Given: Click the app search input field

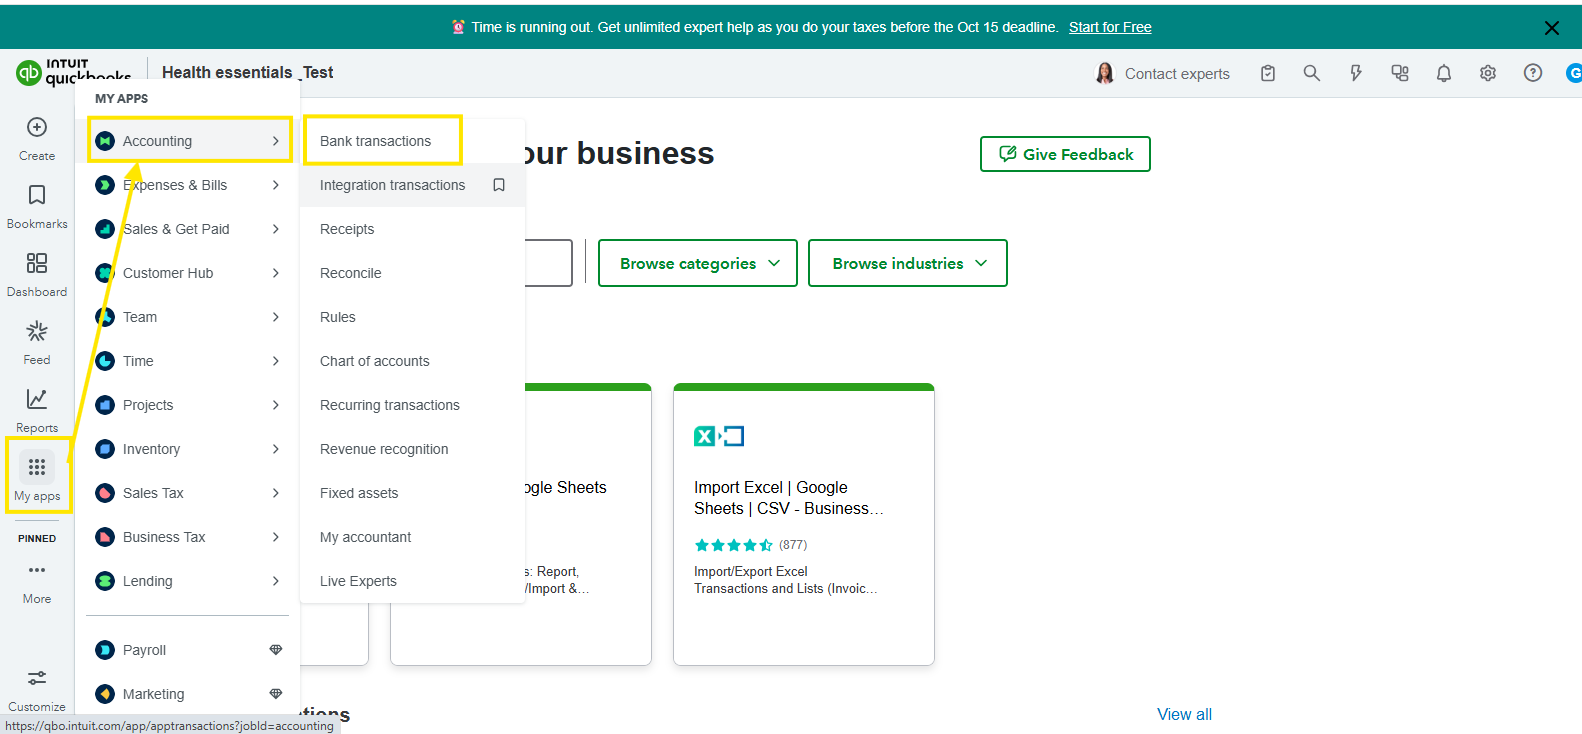Looking at the screenshot, I should click(x=548, y=263).
